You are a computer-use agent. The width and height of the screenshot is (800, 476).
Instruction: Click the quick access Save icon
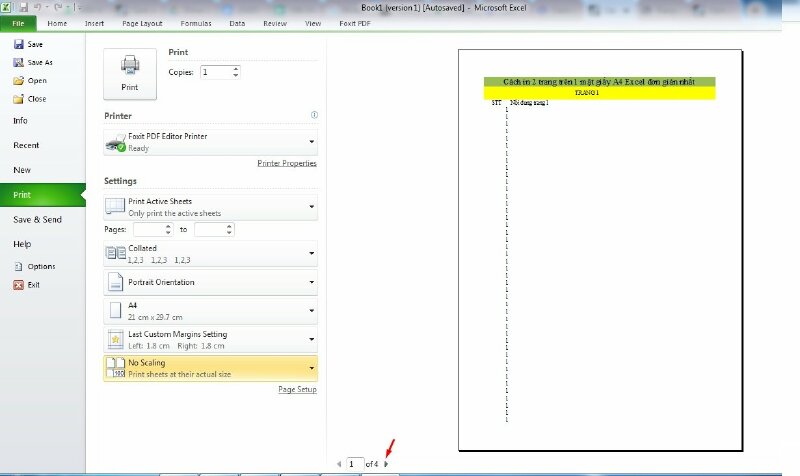pos(23,7)
